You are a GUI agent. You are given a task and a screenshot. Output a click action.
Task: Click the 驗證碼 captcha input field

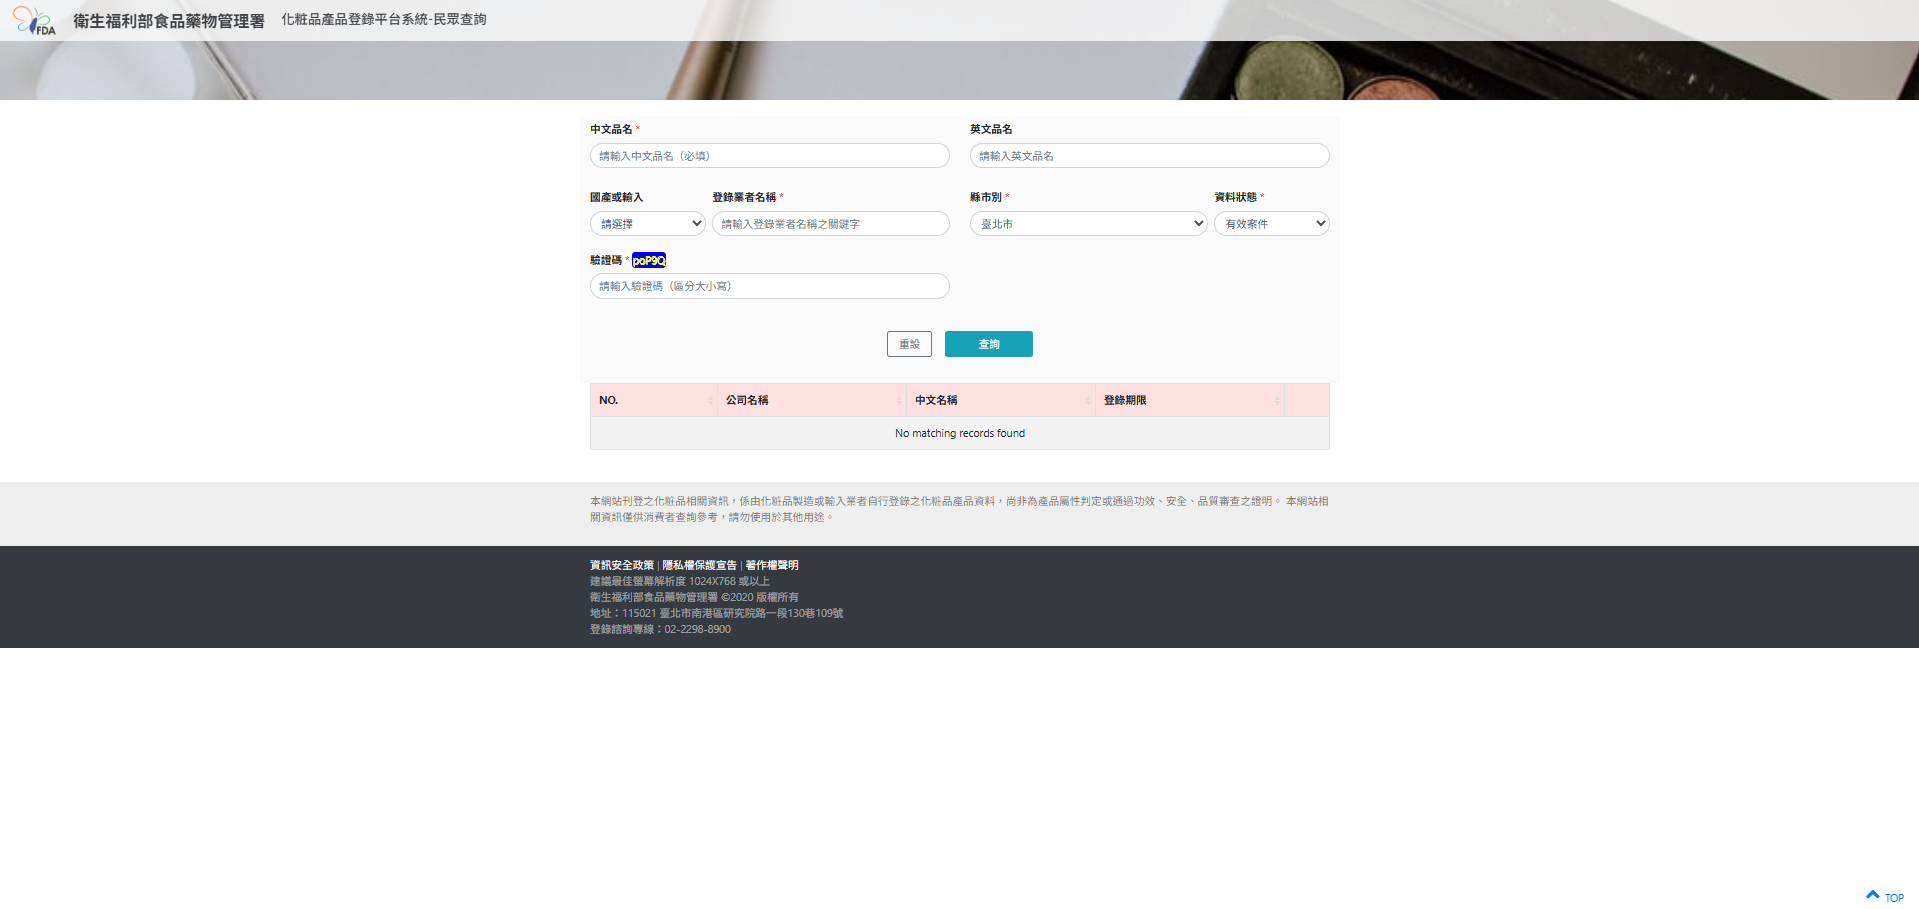pos(769,286)
